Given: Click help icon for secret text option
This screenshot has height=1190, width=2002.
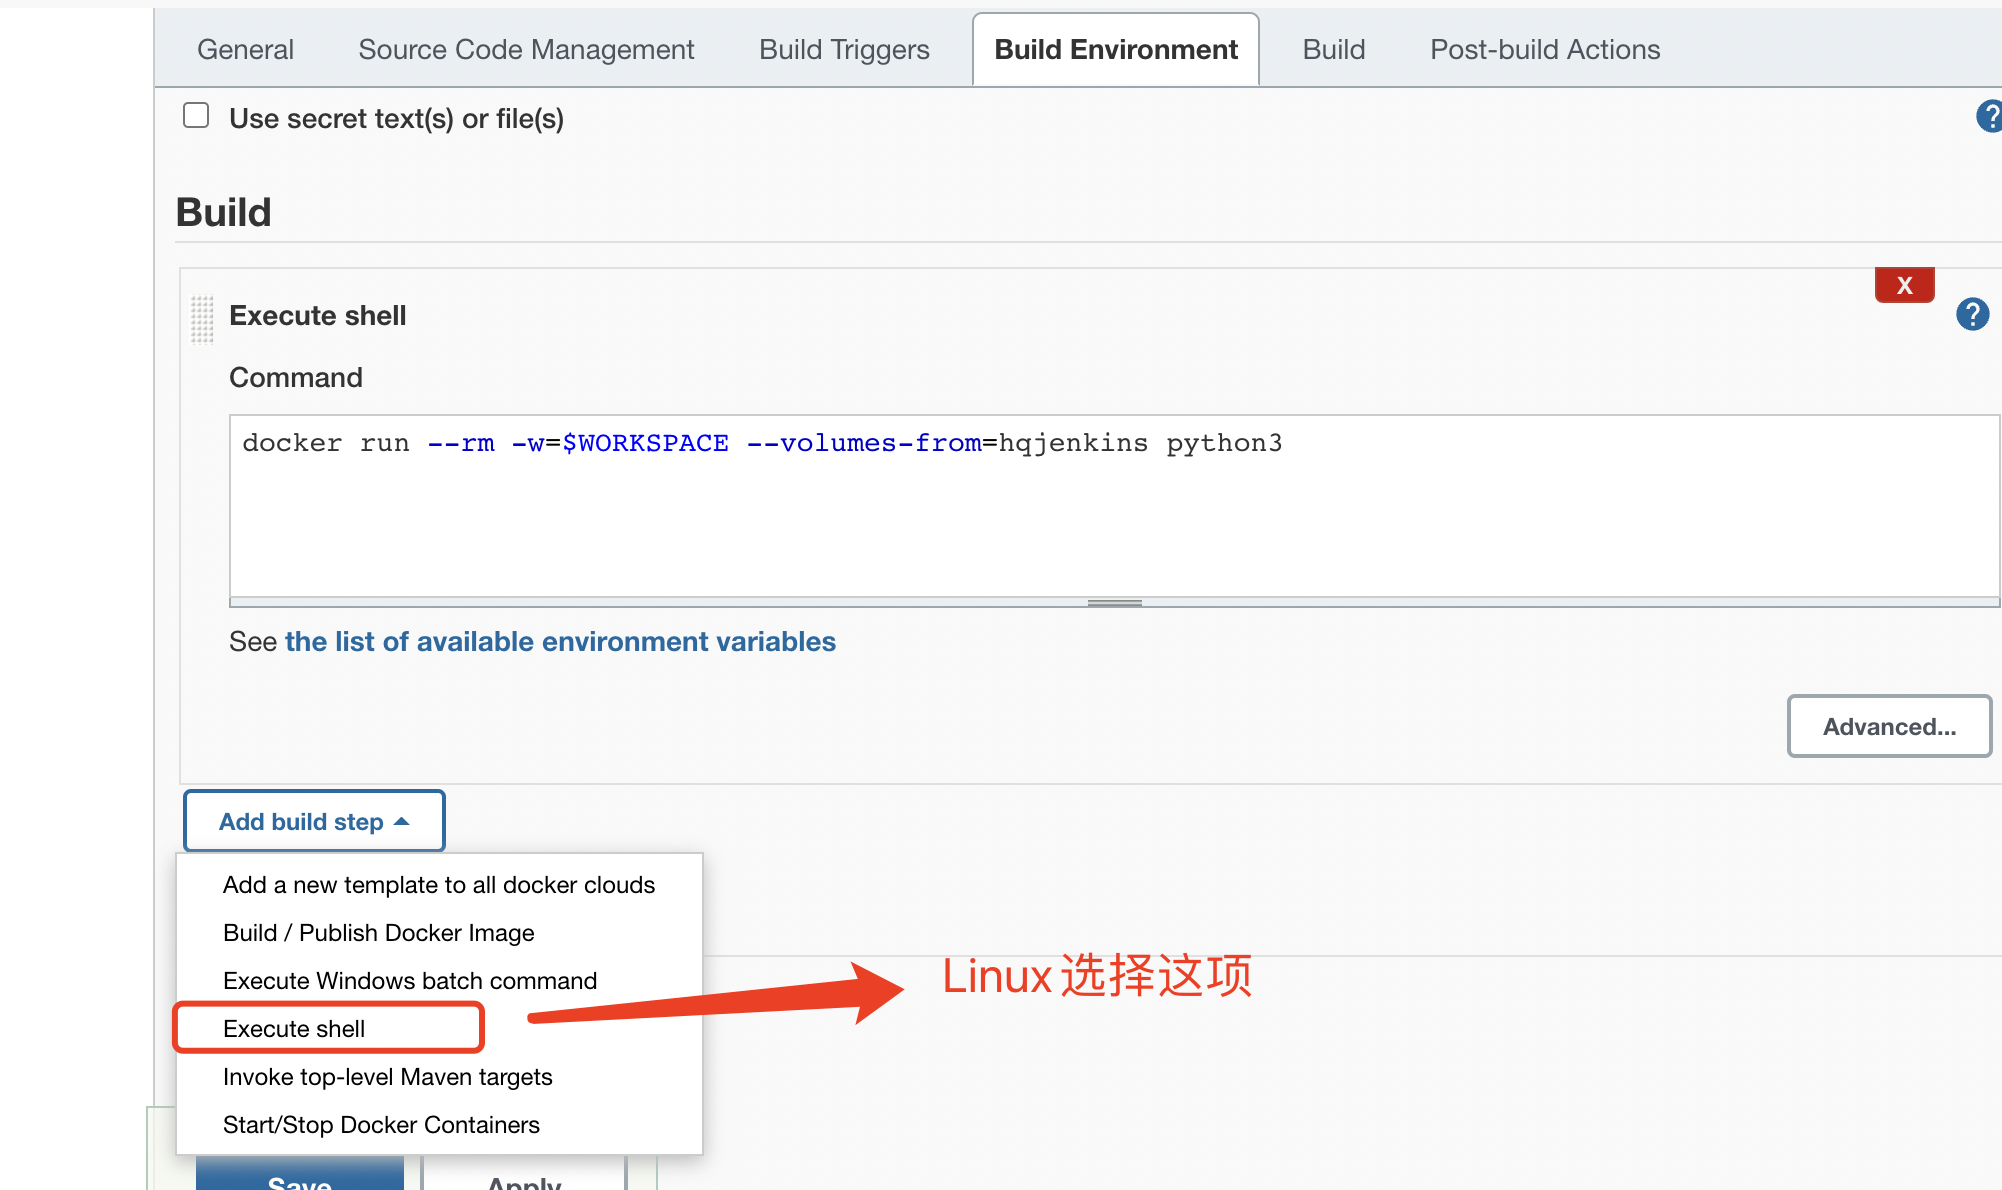Looking at the screenshot, I should (1990, 117).
